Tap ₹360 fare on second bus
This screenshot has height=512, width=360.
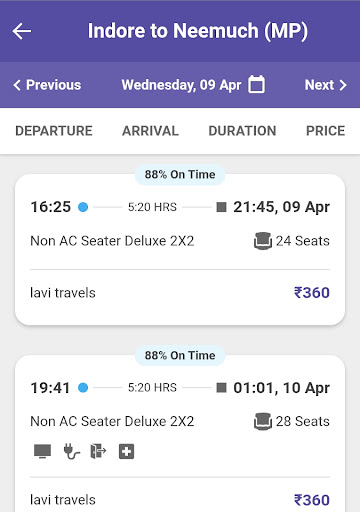pos(312,500)
